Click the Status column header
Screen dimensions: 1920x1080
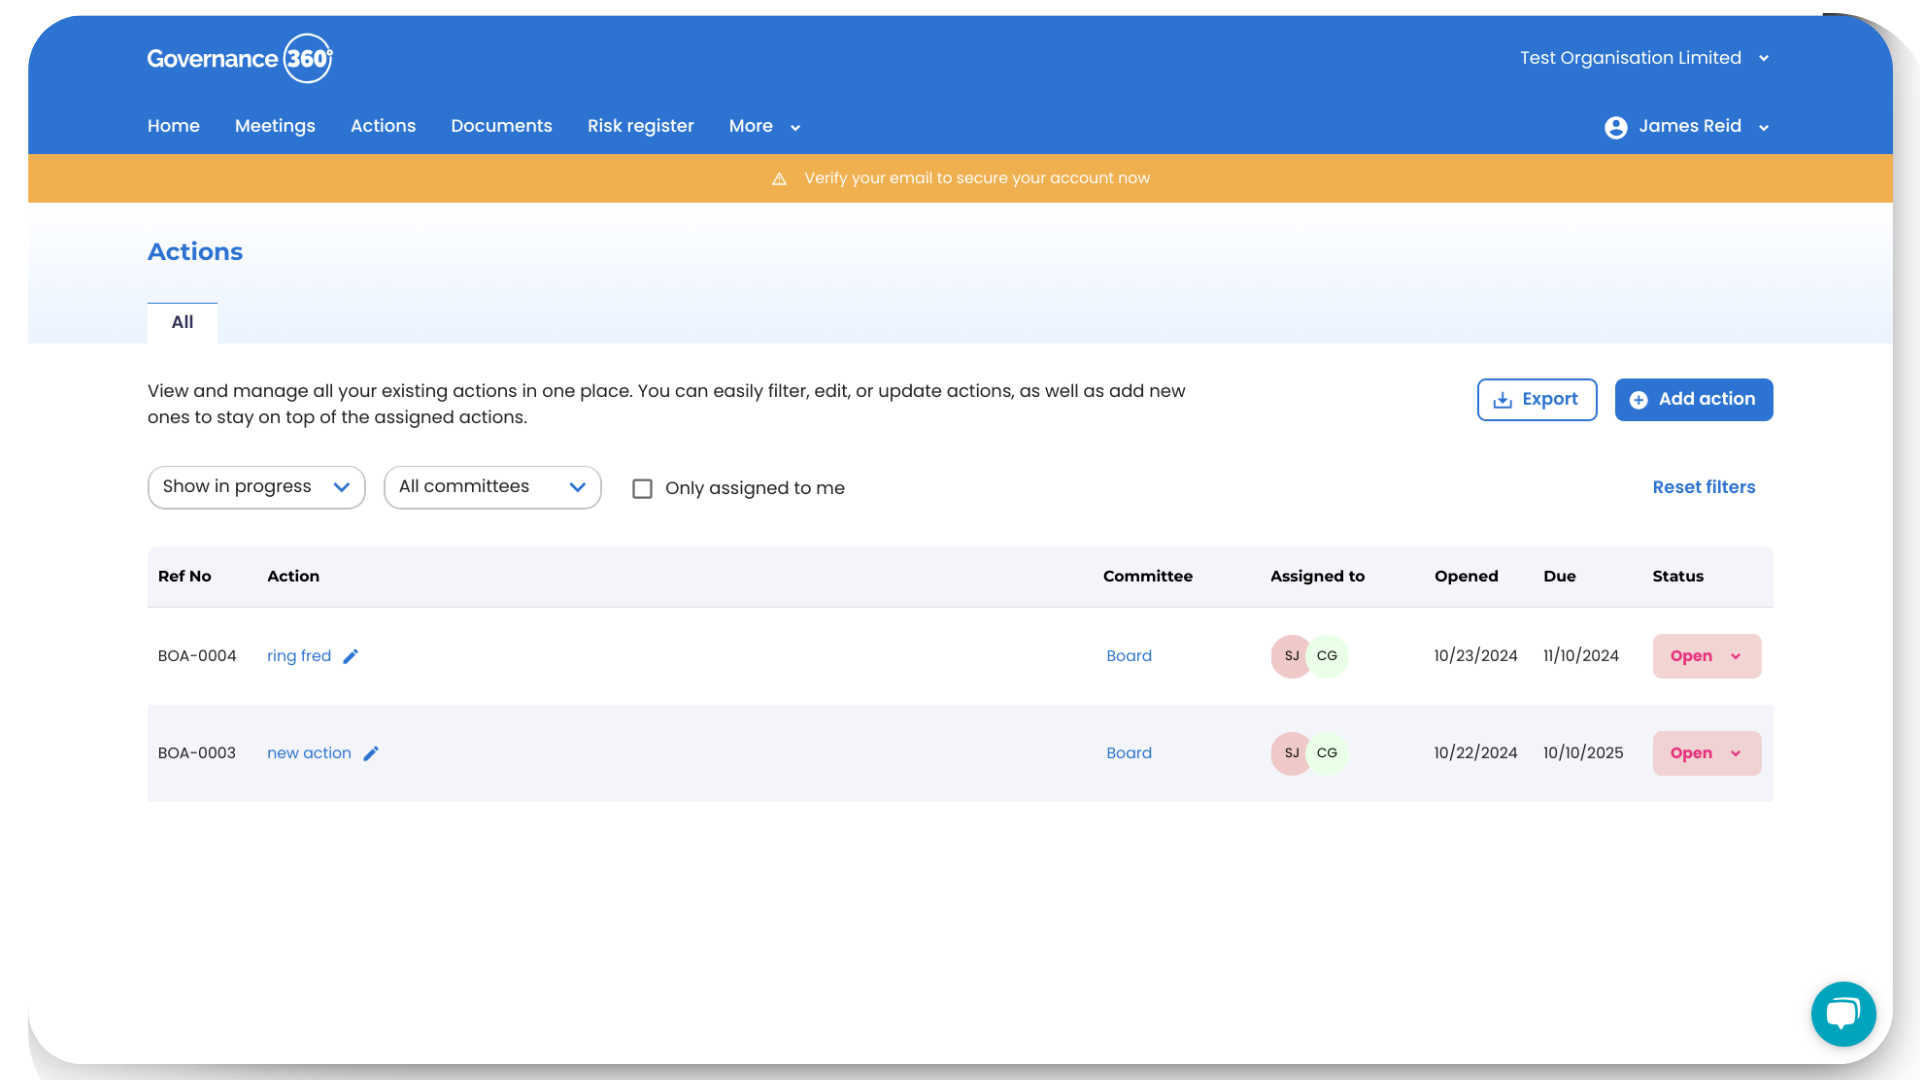click(1677, 576)
